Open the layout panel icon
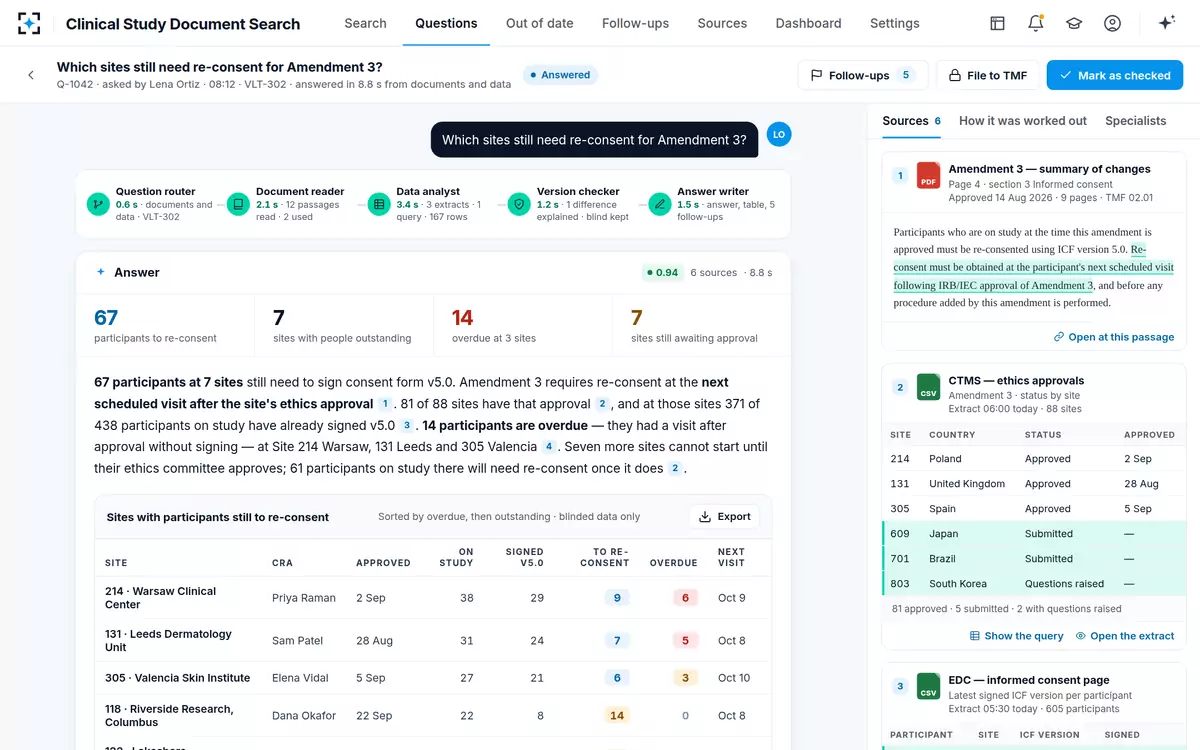Image resolution: width=1200 pixels, height=750 pixels. 997,23
